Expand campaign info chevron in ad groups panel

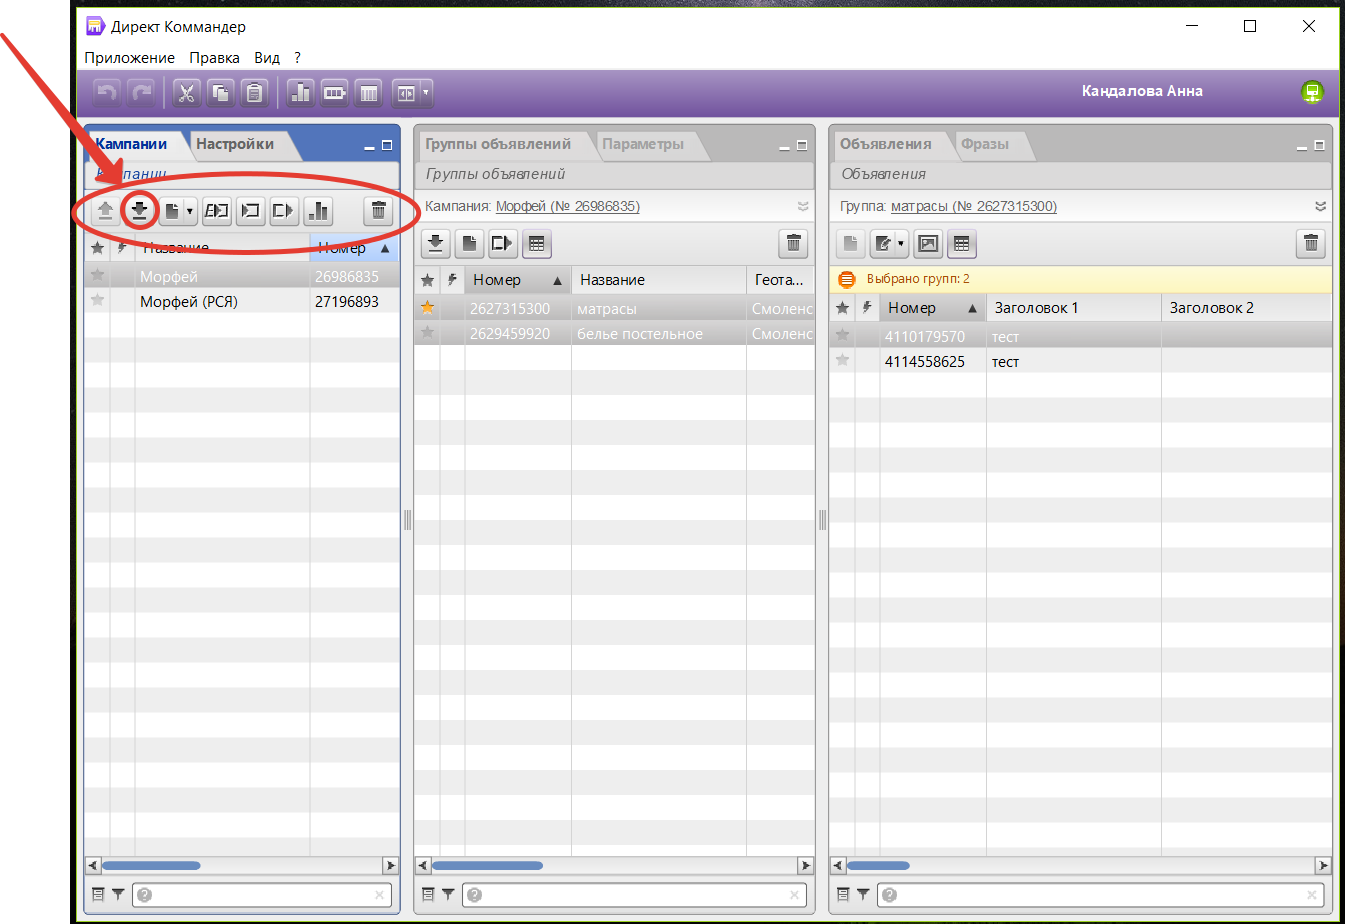tap(803, 207)
